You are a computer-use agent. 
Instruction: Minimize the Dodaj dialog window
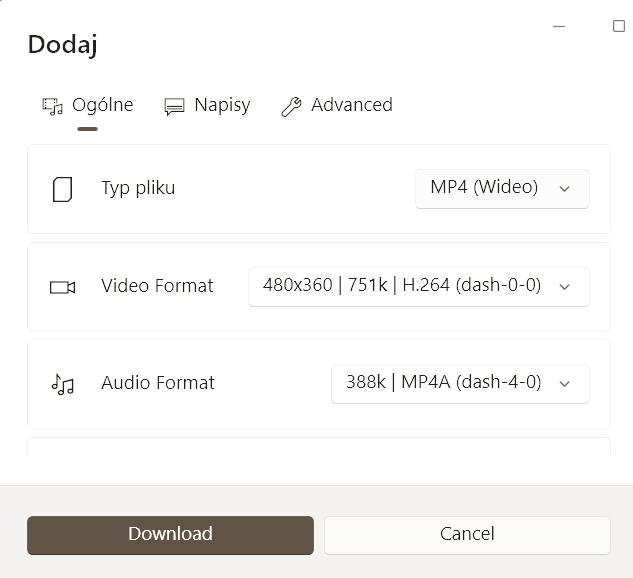(559, 27)
